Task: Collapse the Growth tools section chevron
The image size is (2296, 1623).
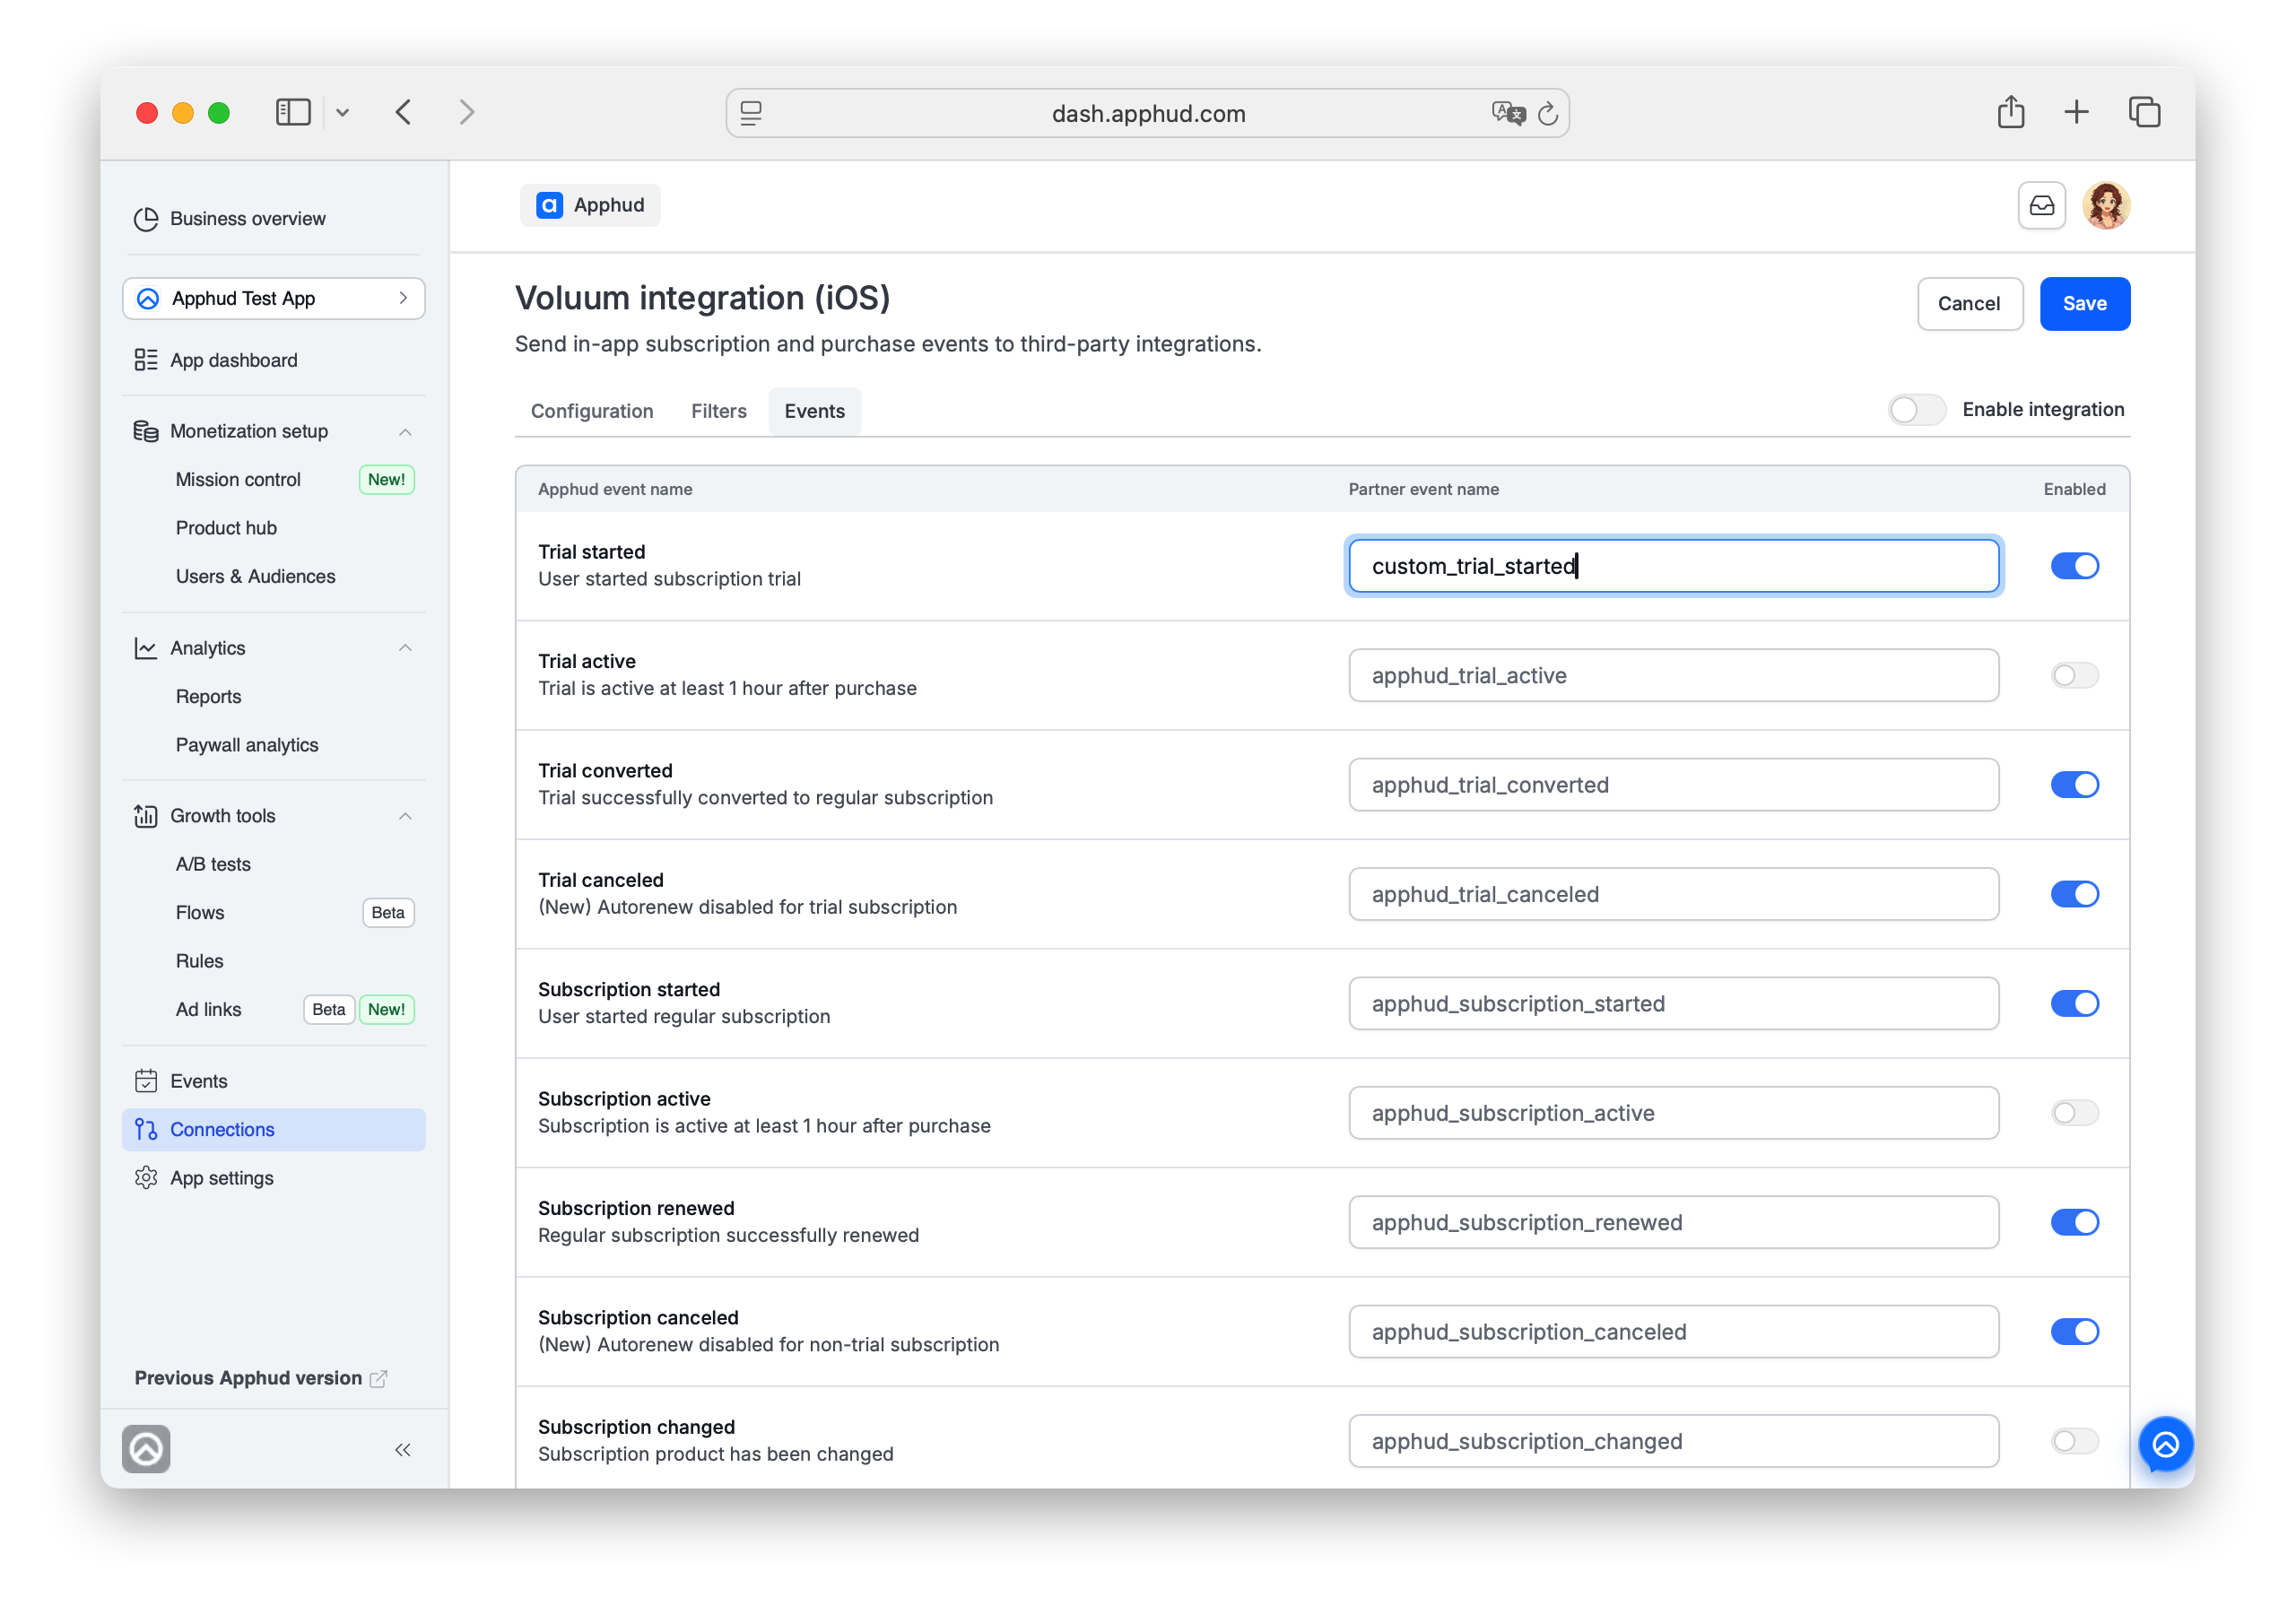Action: (405, 816)
